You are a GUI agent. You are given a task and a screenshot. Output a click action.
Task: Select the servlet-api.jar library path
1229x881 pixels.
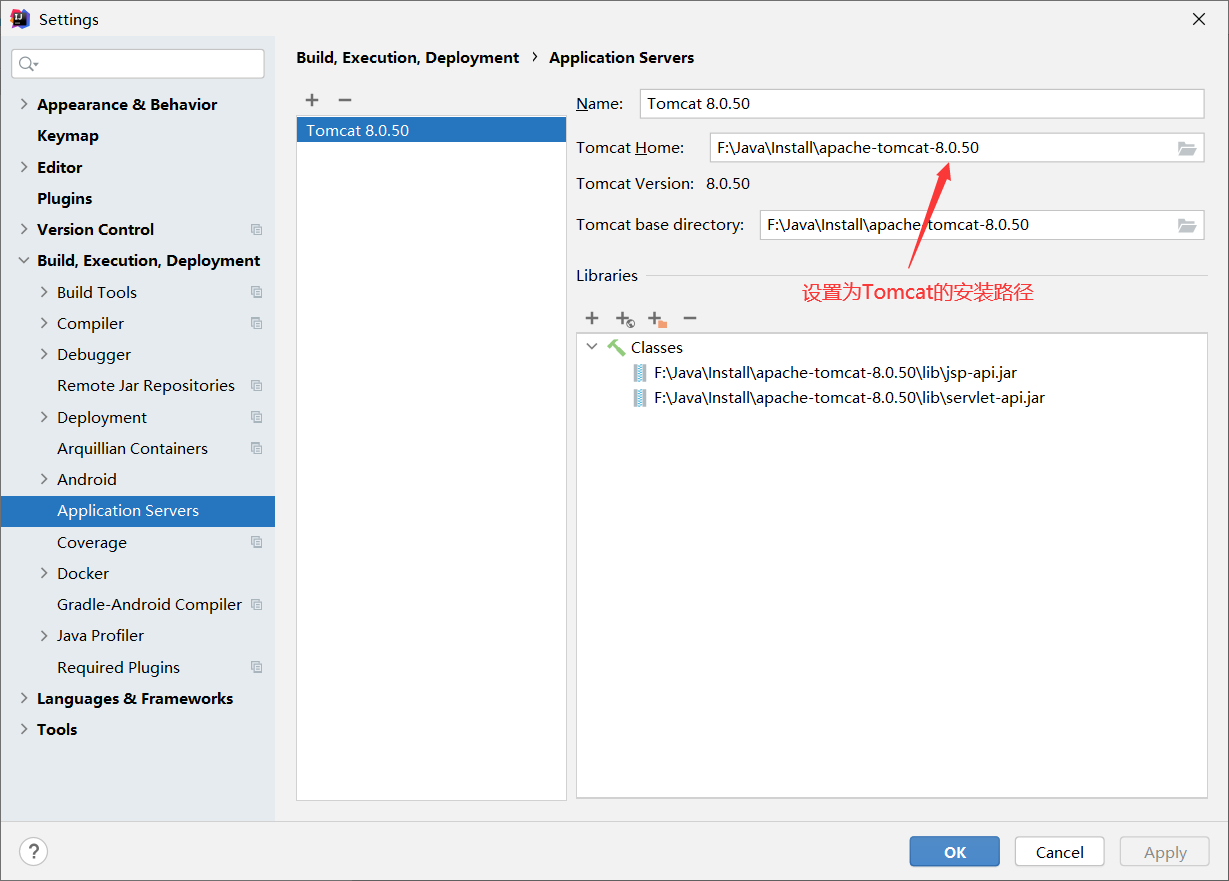850,398
